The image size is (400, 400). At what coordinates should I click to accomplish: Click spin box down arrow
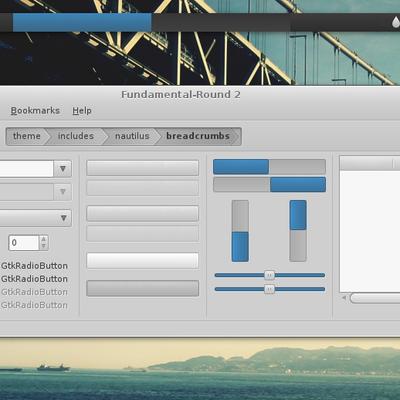tap(43, 246)
